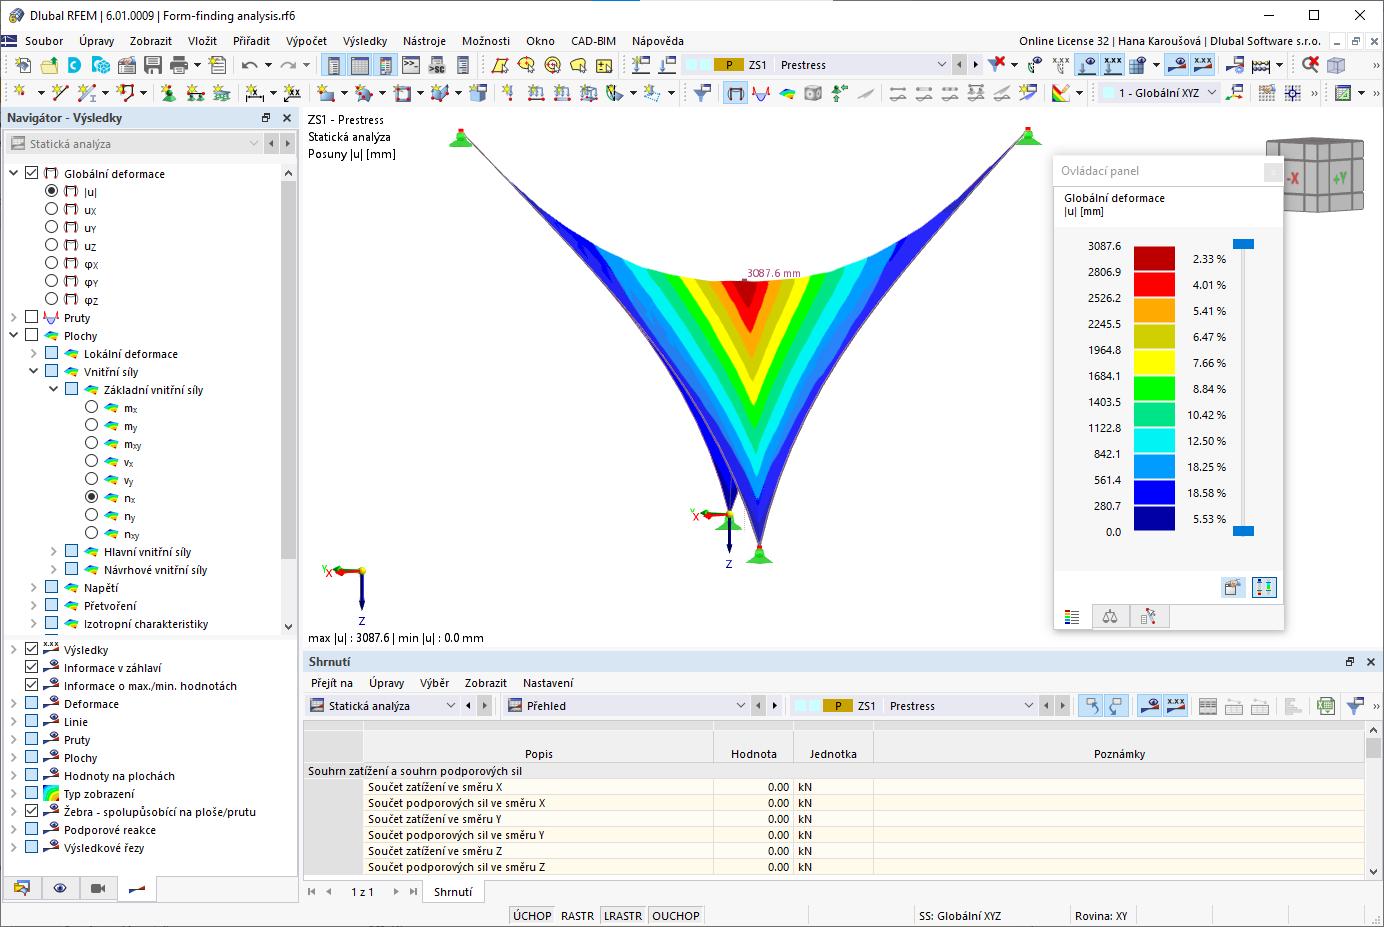Select the ny internal force radio button
This screenshot has height=927, width=1384.
point(92,515)
